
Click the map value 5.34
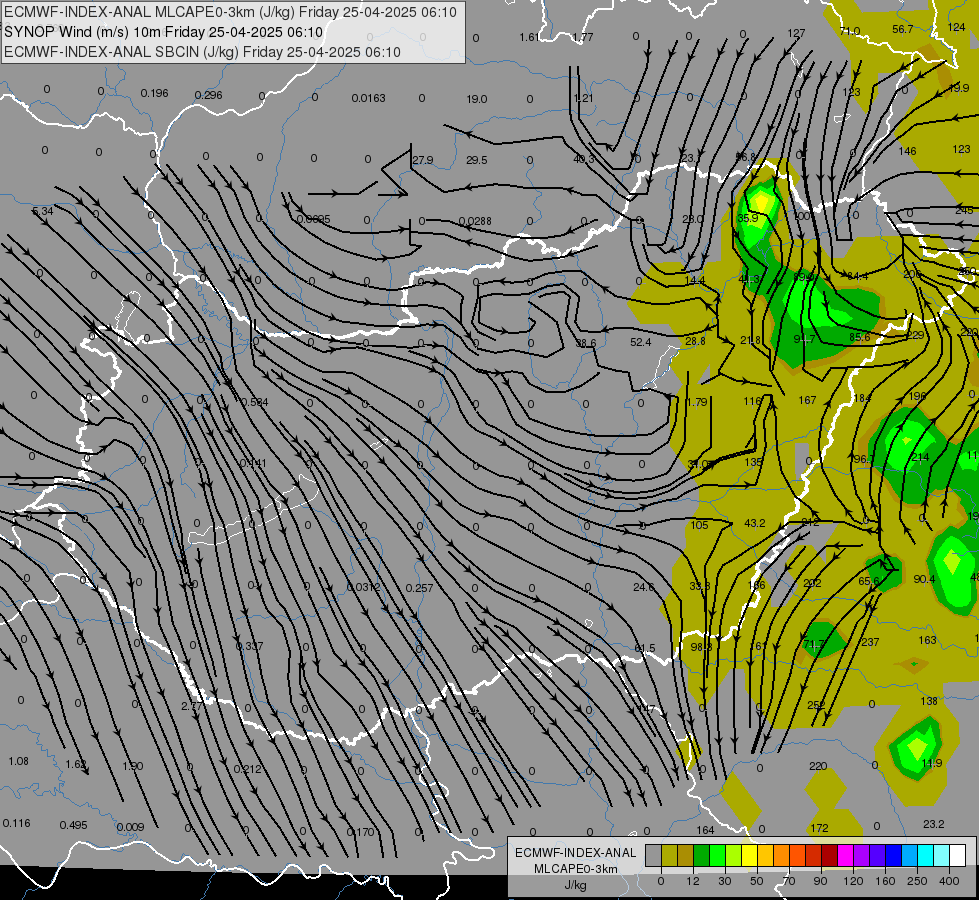coord(43,211)
